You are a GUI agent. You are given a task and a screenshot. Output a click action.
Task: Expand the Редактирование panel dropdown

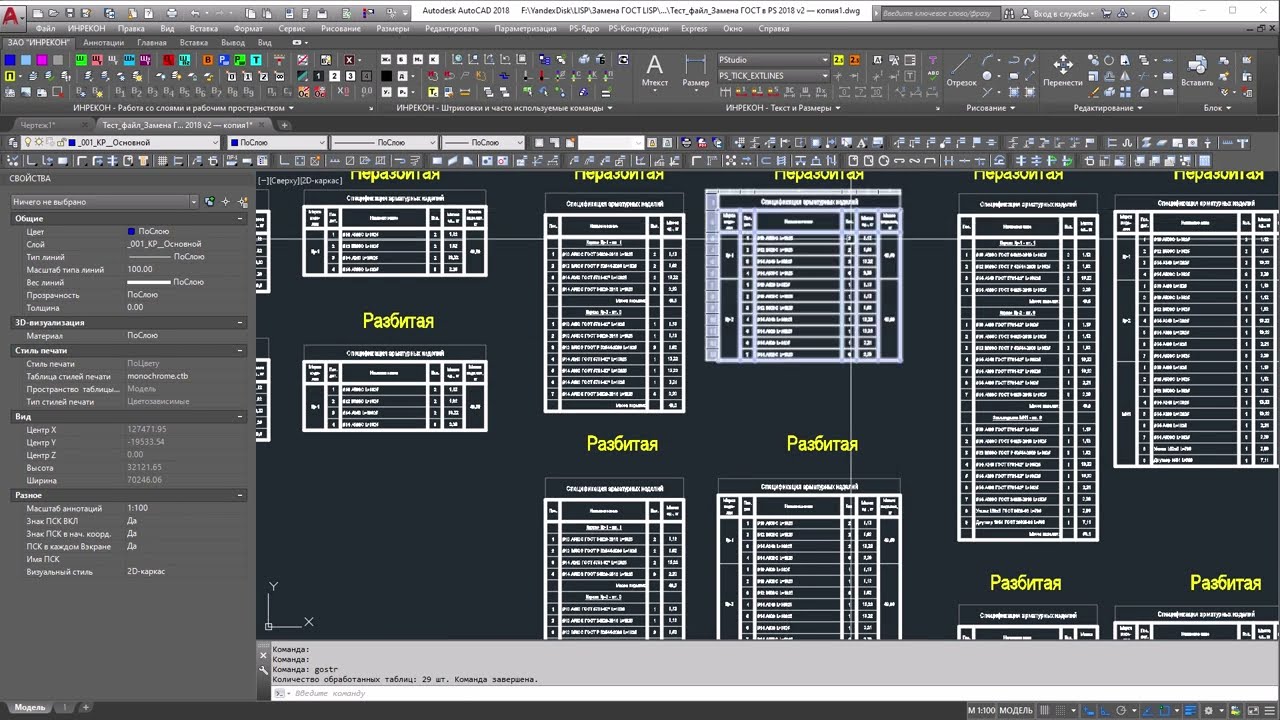tap(1110, 108)
